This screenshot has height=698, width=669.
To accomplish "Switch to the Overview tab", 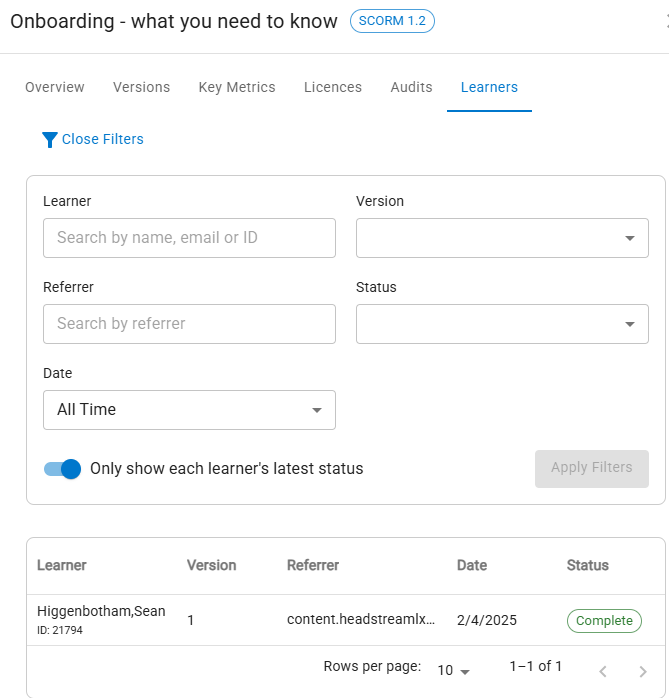I will coord(55,87).
